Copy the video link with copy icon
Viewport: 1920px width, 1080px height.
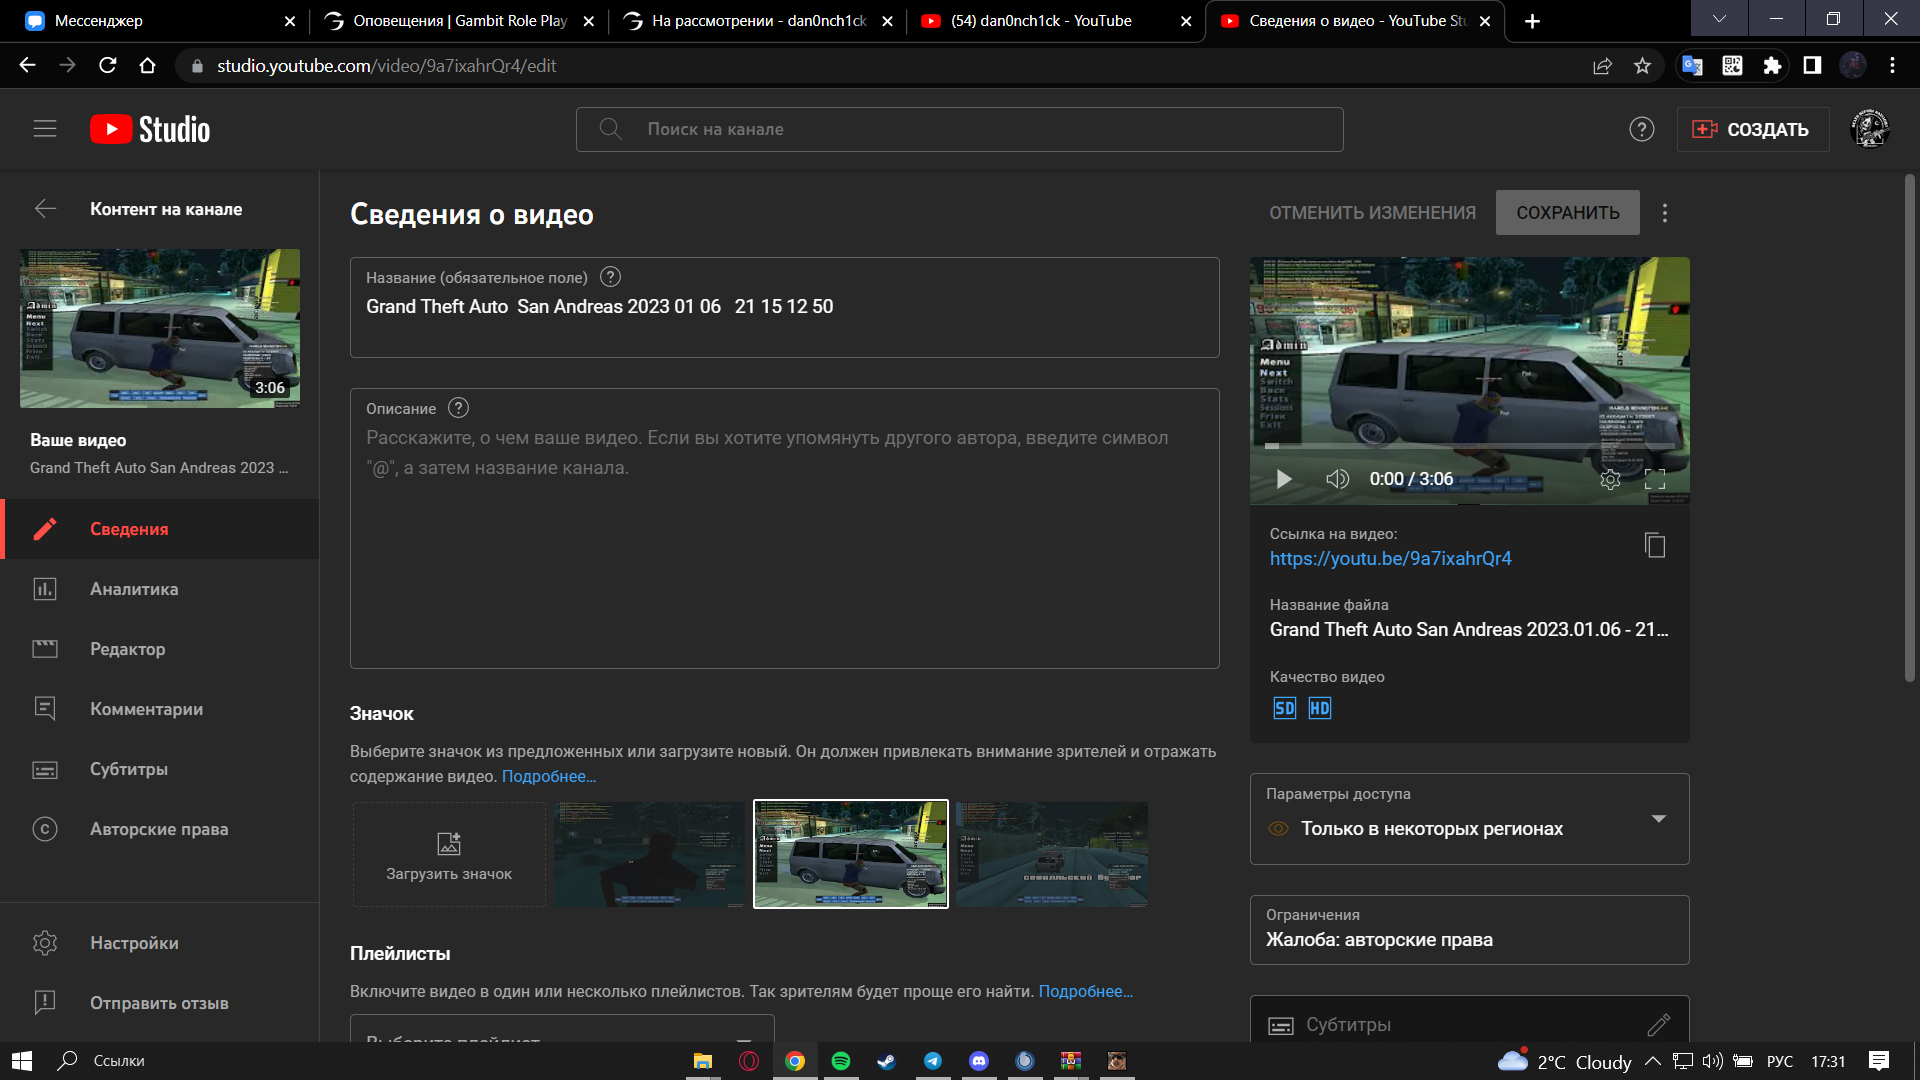pos(1655,545)
